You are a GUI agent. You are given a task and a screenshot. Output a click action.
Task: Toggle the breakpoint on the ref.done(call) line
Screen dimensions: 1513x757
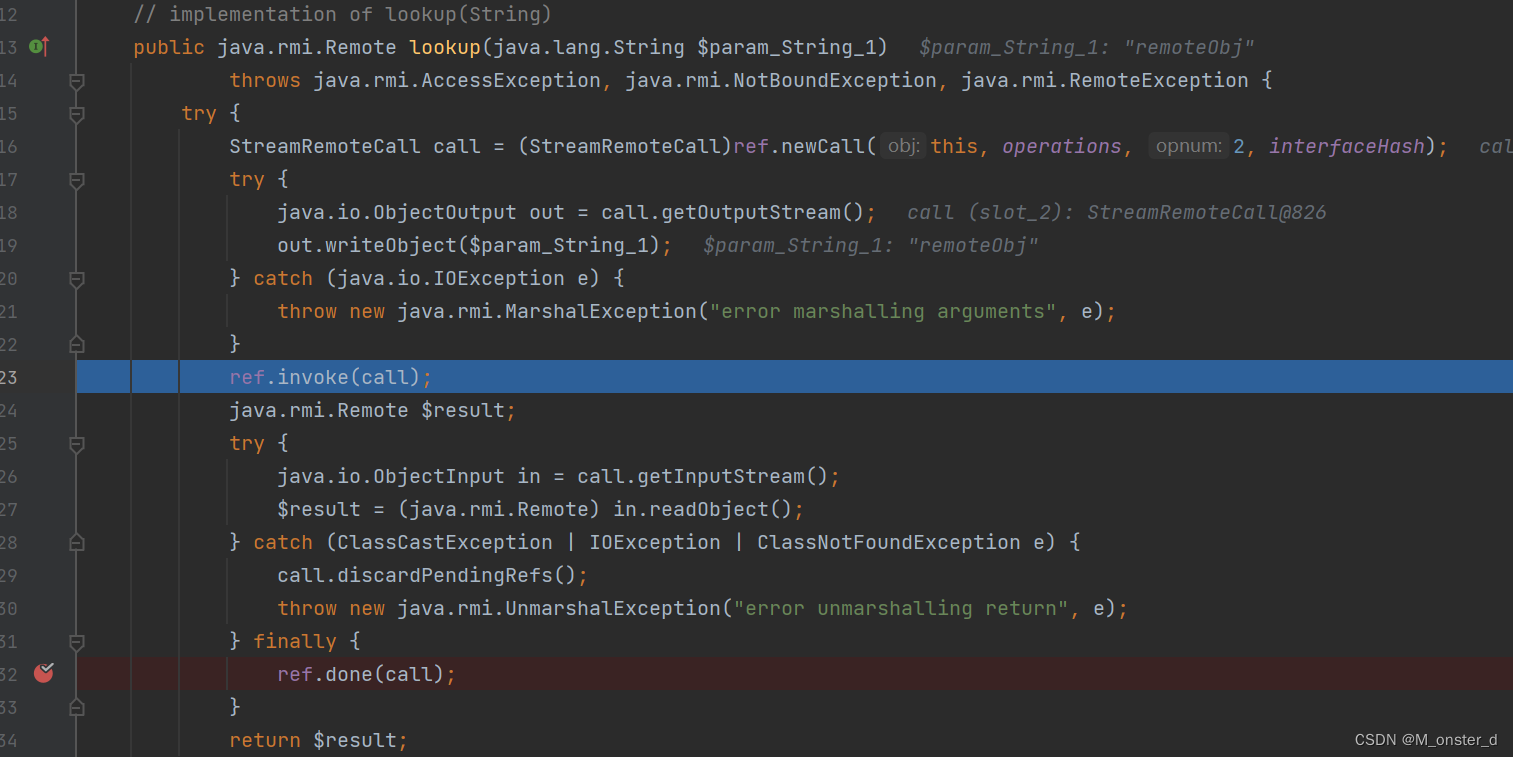tap(43, 673)
